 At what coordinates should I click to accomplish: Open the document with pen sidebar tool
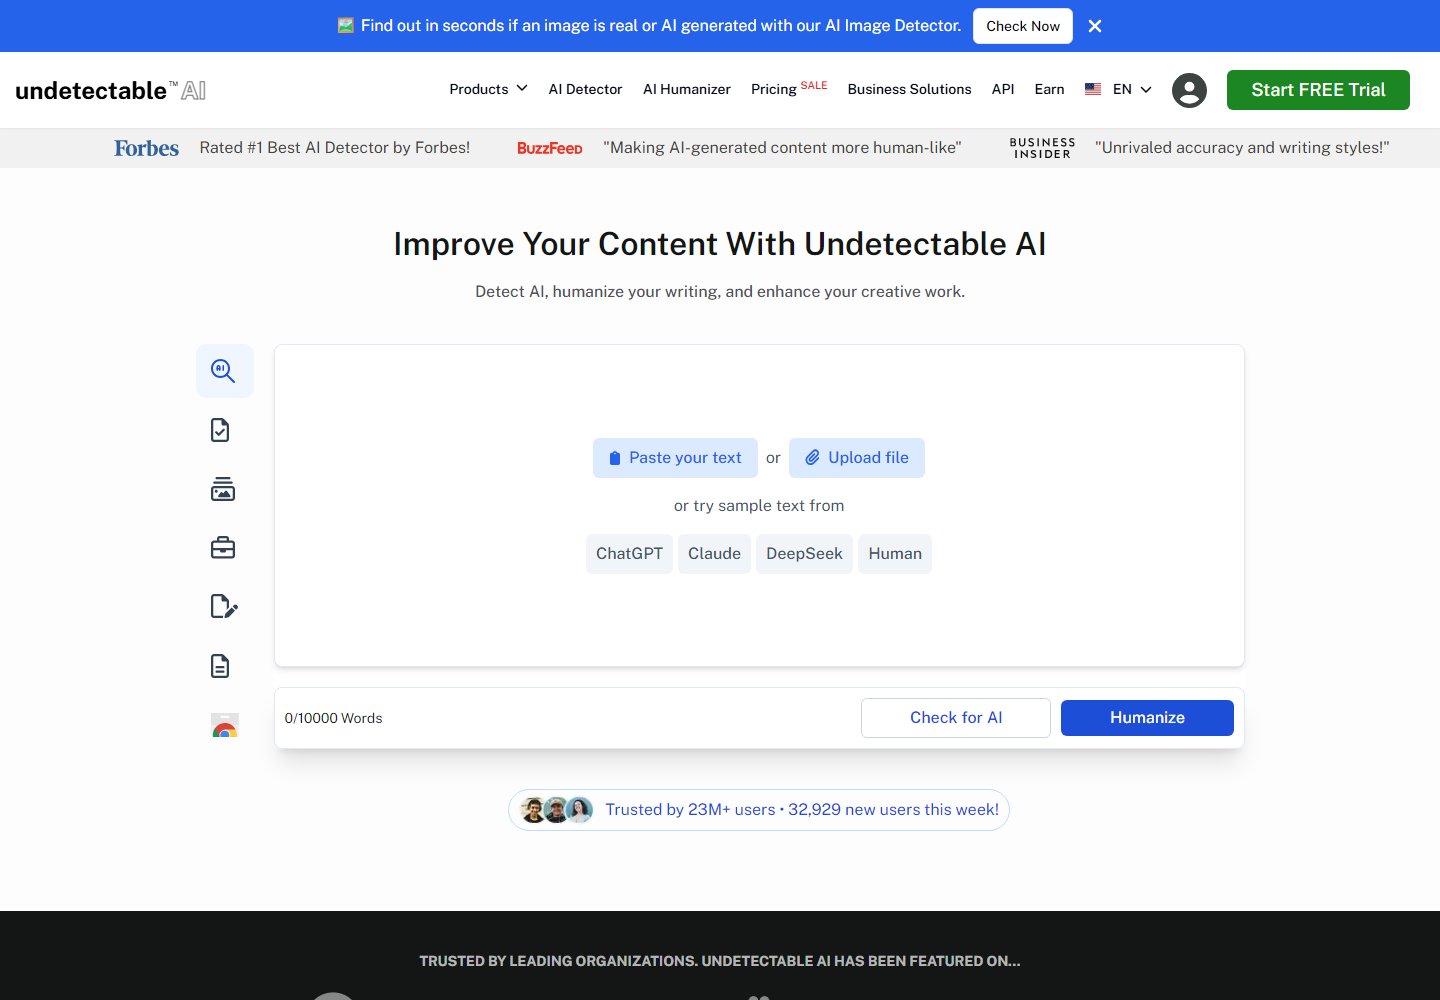pos(224,607)
